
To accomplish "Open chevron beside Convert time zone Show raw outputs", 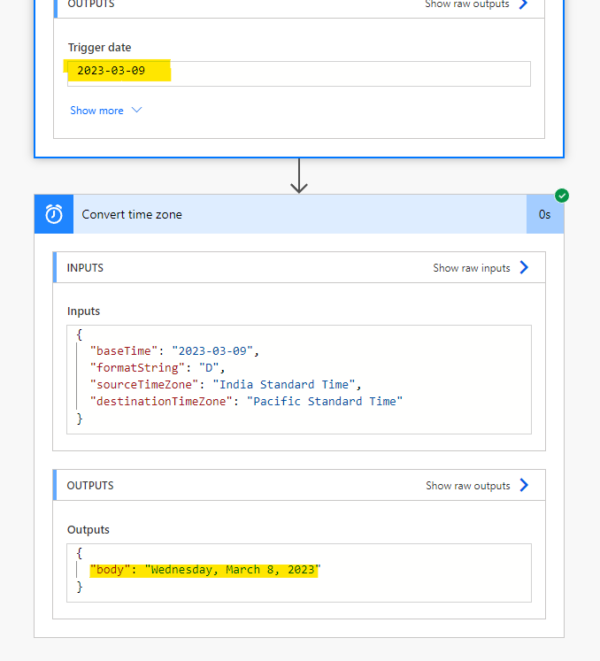I will tap(524, 485).
